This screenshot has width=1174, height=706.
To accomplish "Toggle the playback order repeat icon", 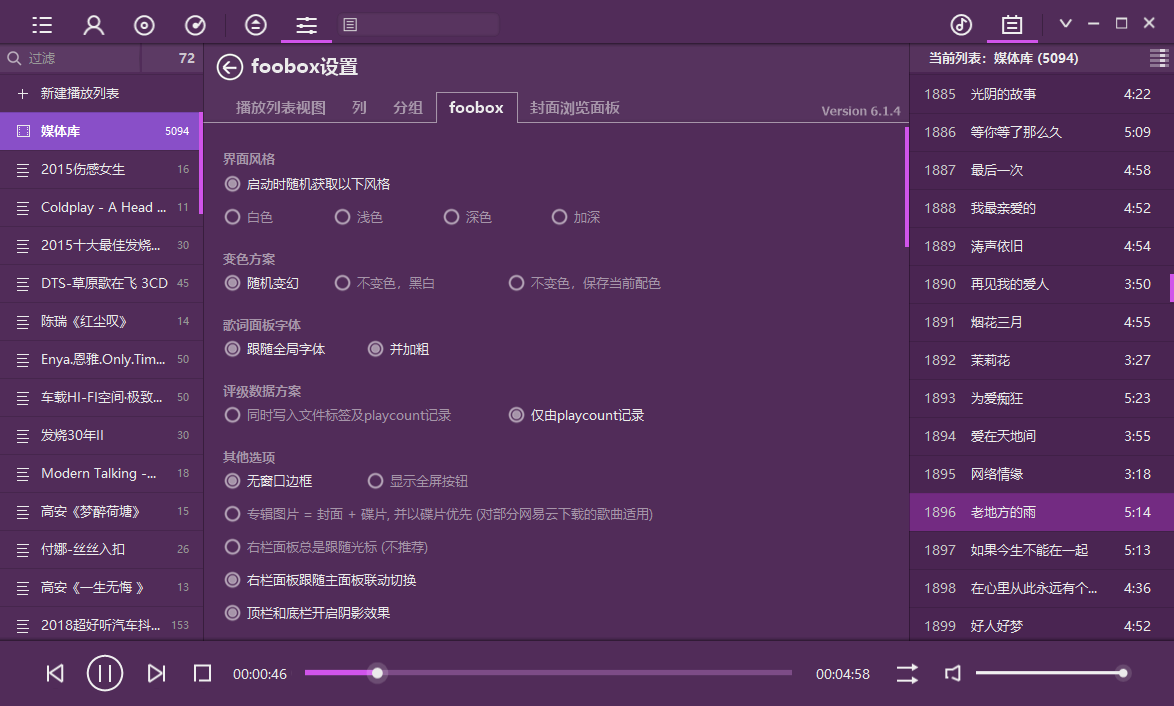I will click(x=907, y=673).
